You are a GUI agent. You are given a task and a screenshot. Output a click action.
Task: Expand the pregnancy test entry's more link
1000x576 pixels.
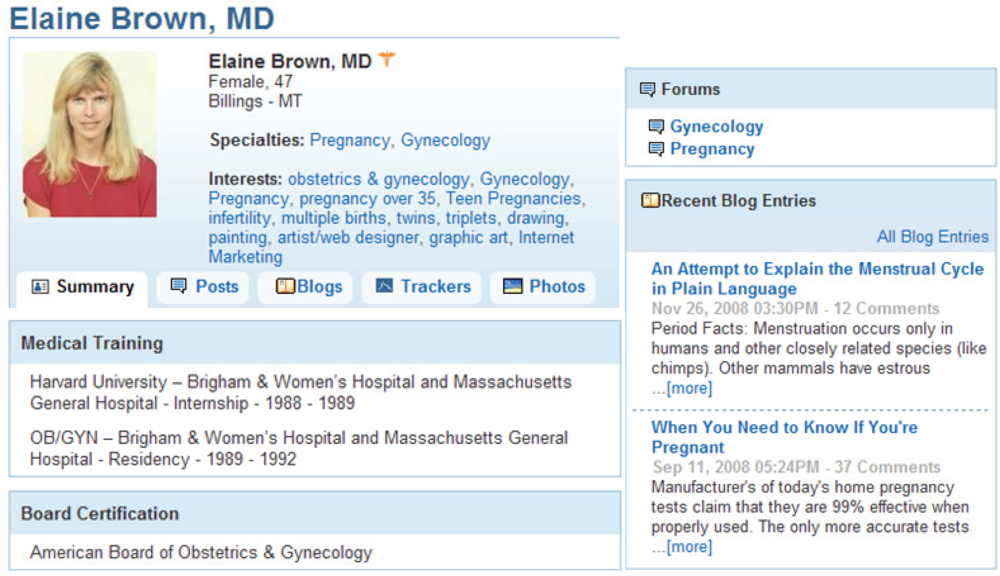[x=689, y=546]
